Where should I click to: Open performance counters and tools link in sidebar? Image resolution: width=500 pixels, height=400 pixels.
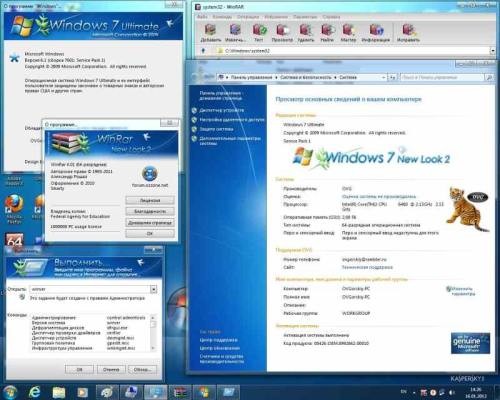point(222,359)
